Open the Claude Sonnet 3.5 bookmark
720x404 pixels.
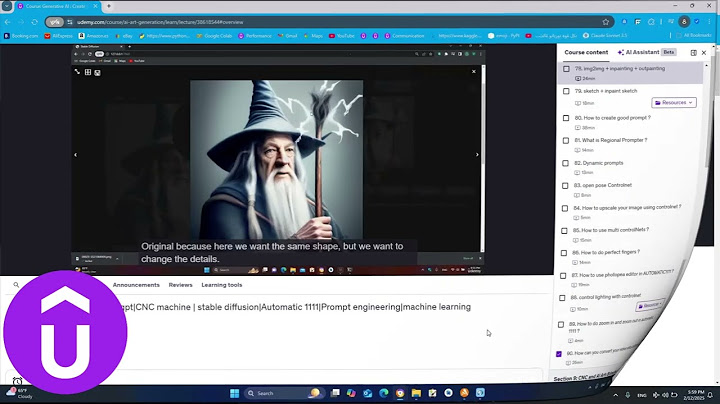pos(605,35)
